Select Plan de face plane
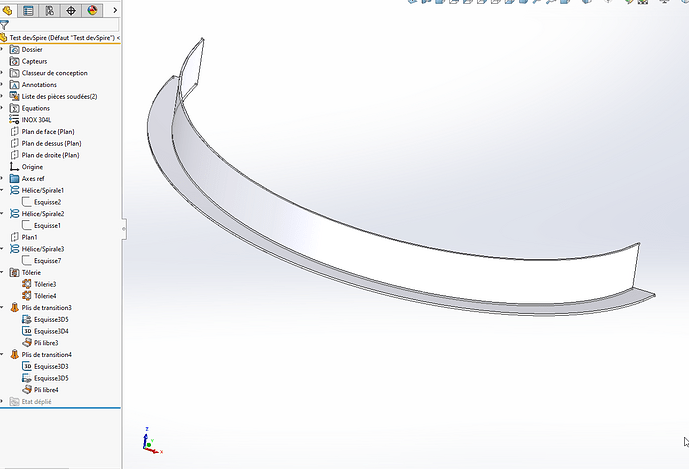The width and height of the screenshot is (689, 469). 48,132
